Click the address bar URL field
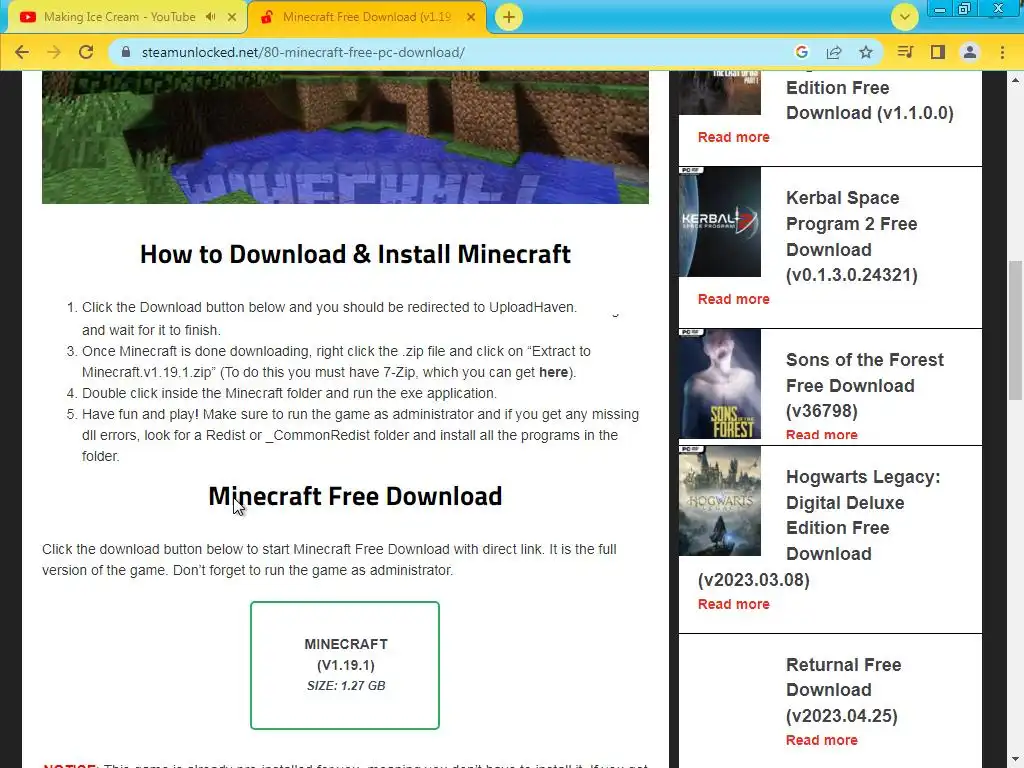Screen dimensions: 1024x768 pyautogui.click(x=457, y=52)
